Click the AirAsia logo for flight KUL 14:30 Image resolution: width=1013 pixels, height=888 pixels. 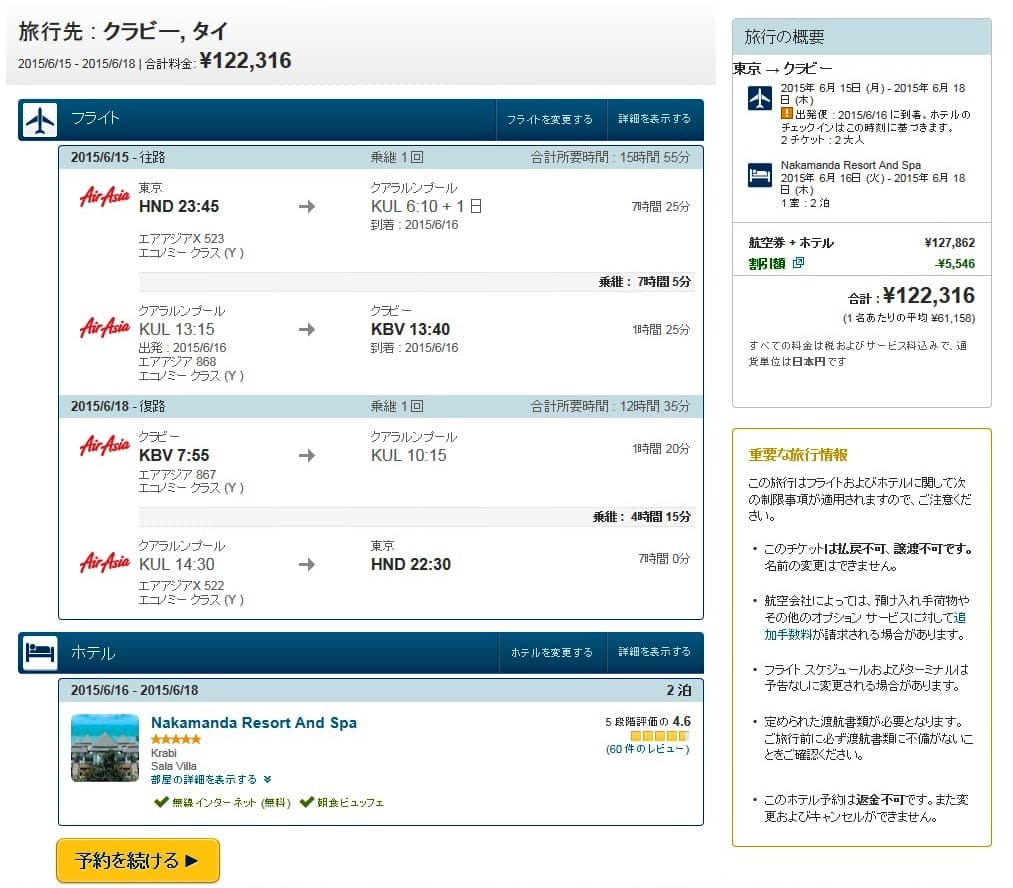[105, 563]
